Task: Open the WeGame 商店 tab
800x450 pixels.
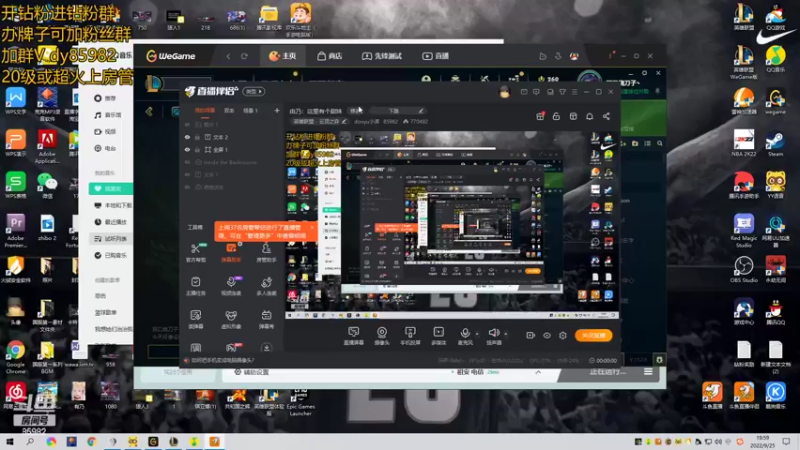Action: coord(330,56)
